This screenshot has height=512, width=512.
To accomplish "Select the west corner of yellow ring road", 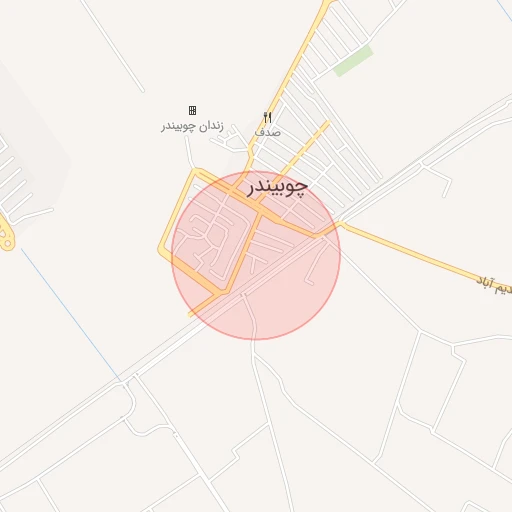I will 161,249.
